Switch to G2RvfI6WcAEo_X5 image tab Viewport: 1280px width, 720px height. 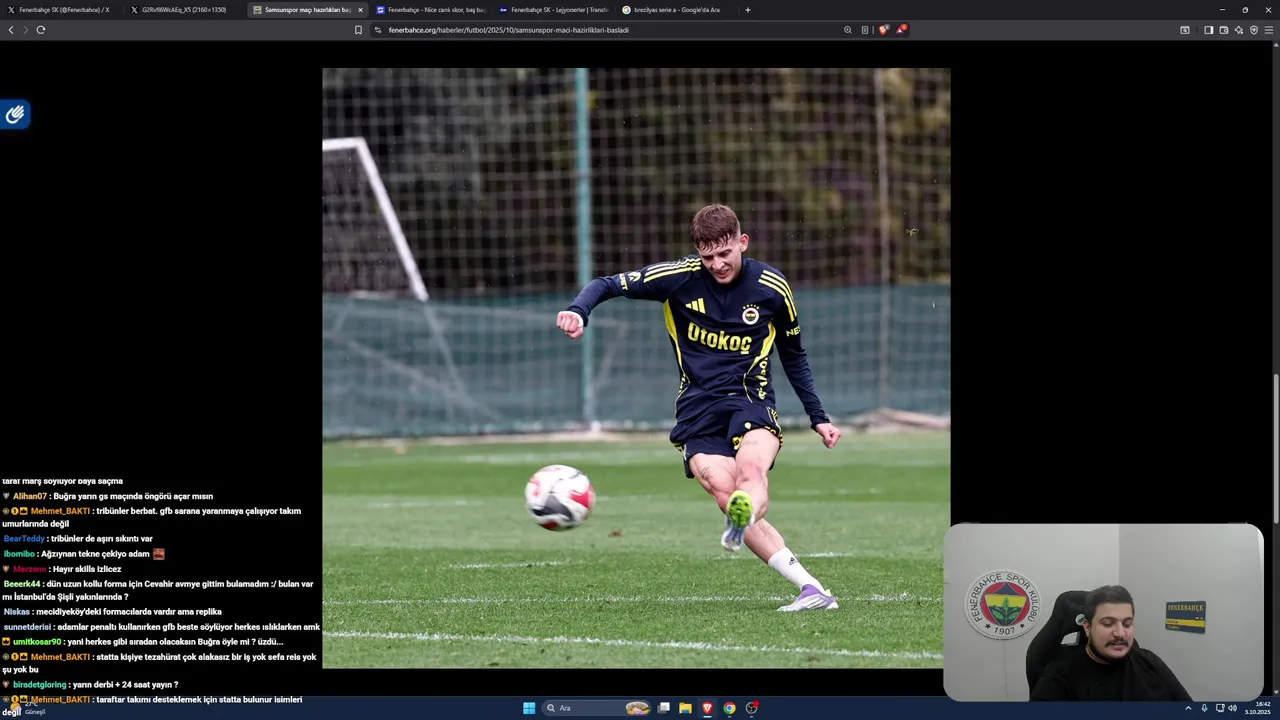click(184, 10)
